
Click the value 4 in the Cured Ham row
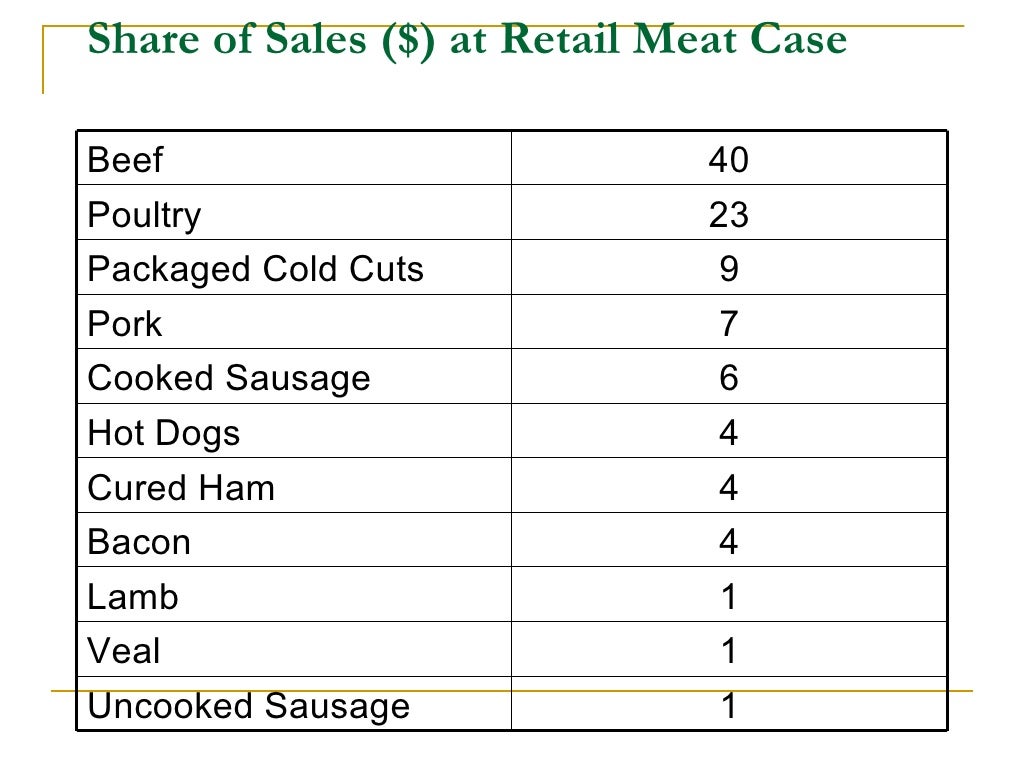[728, 488]
